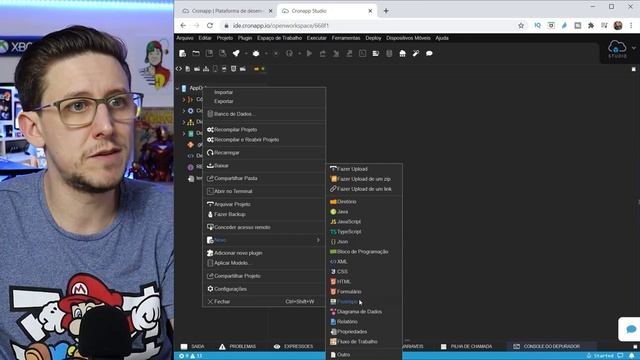Screen dimensions: 640x360
Task: Click the wrench tool toolbar icon
Action: tap(416, 53)
